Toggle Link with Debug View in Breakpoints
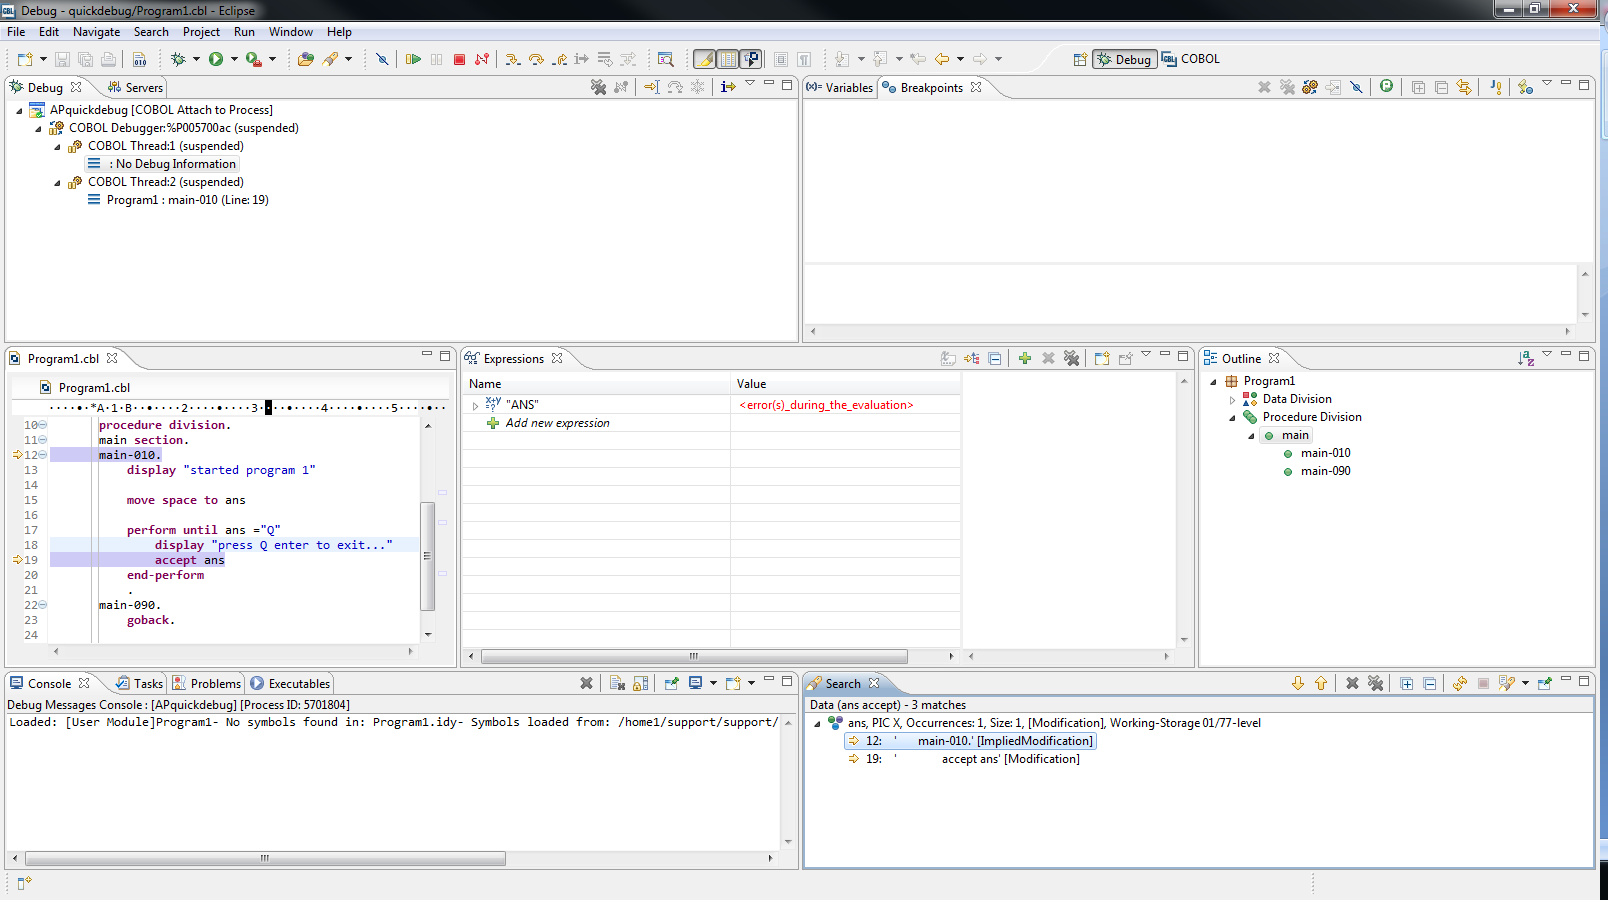Viewport: 1608px width, 900px height. [1464, 87]
